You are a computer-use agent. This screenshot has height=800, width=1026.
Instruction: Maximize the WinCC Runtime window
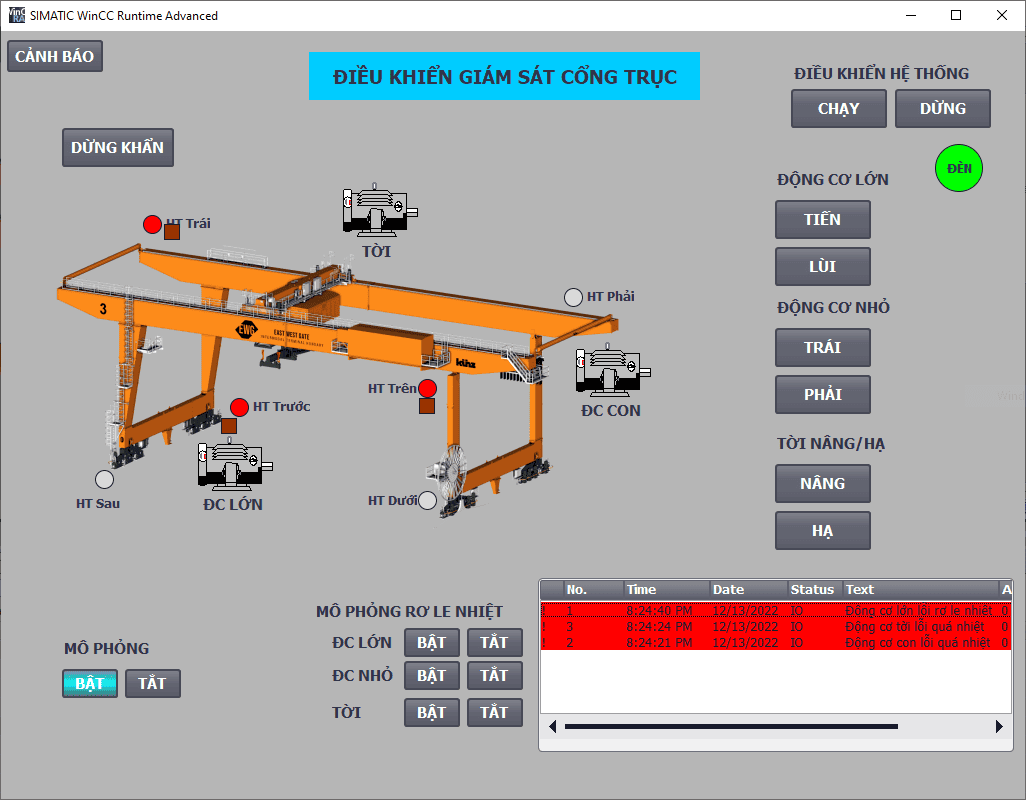956,15
